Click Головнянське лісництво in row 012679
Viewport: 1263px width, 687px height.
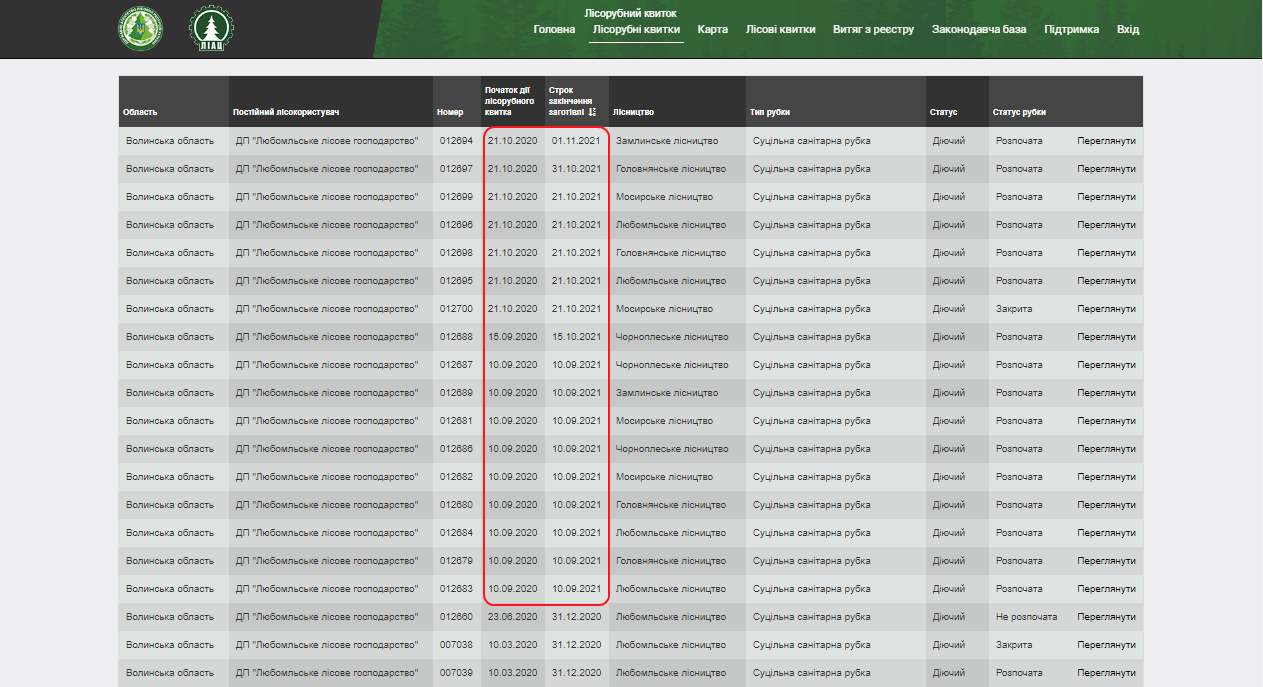pos(671,561)
